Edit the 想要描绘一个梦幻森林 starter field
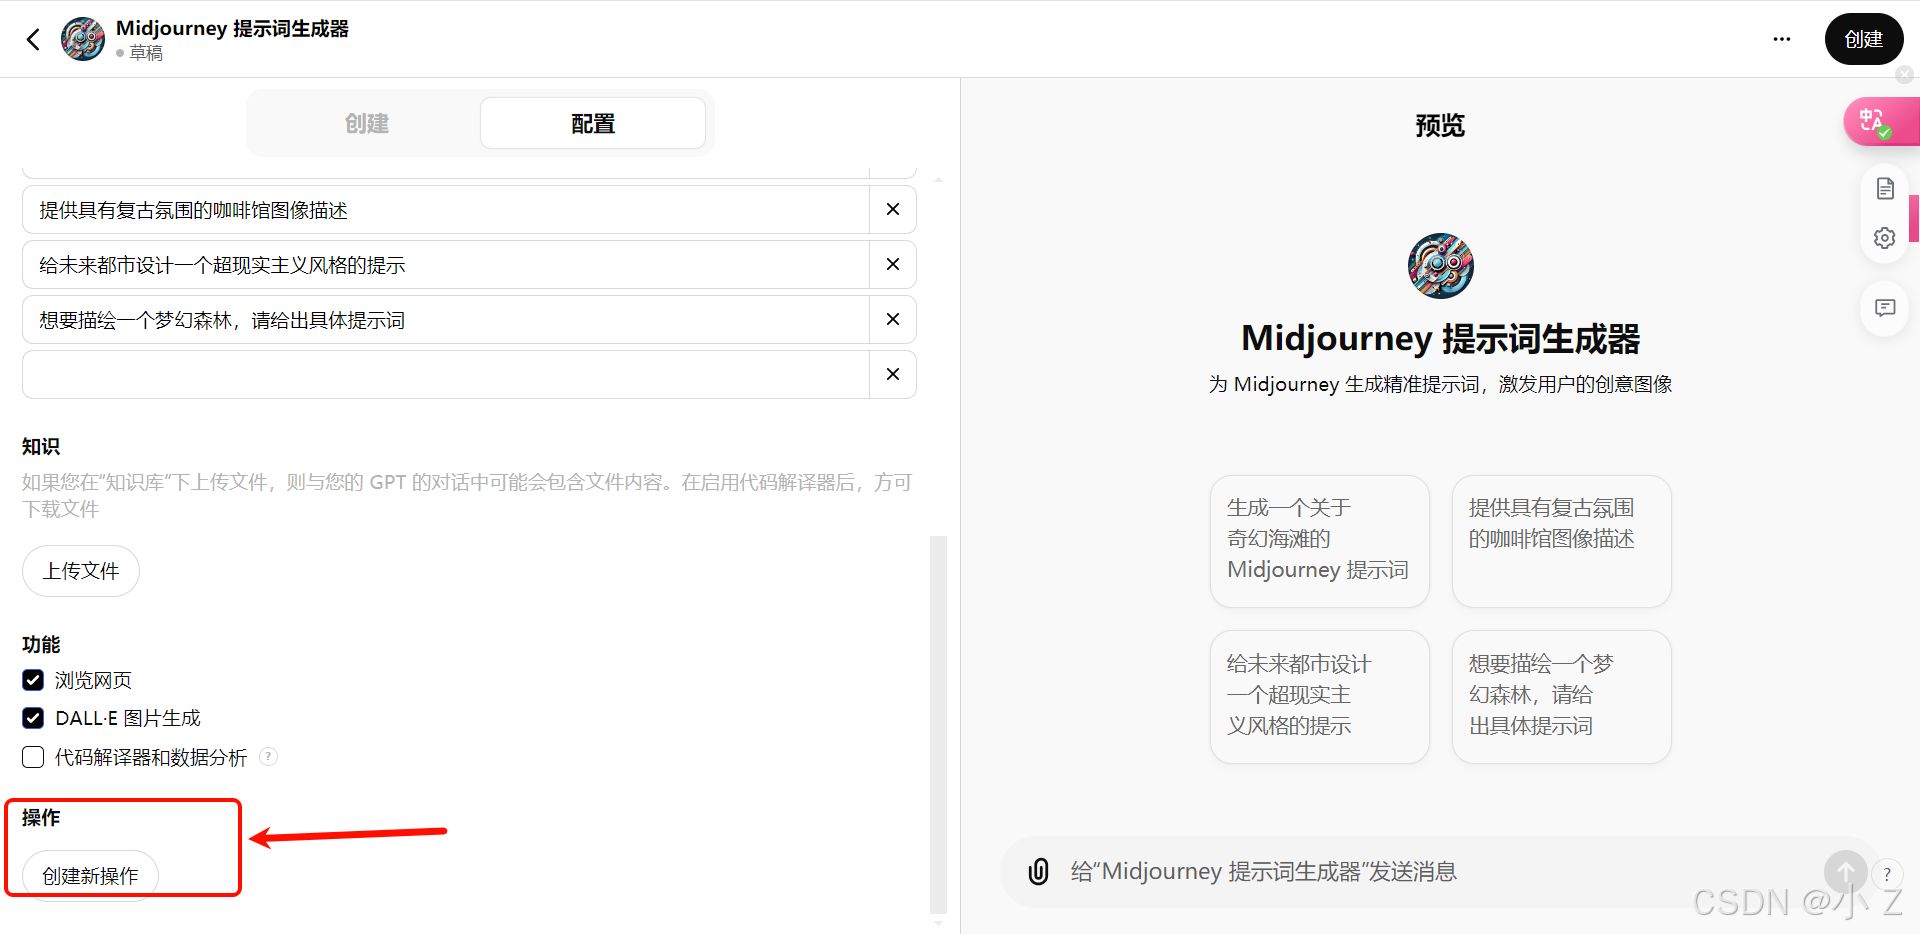Image resolution: width=1920 pixels, height=934 pixels. pyautogui.click(x=446, y=320)
